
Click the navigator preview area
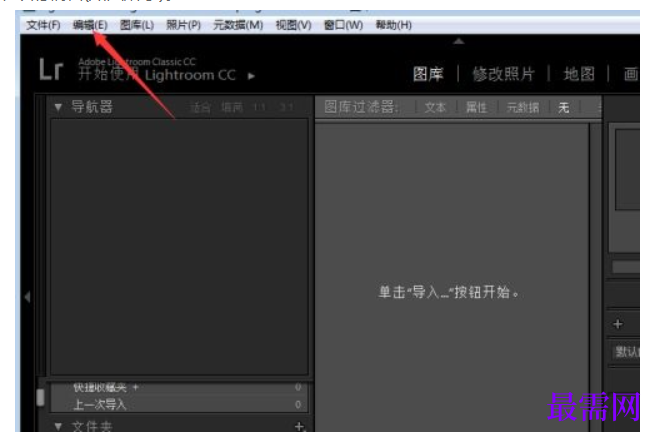tap(179, 247)
